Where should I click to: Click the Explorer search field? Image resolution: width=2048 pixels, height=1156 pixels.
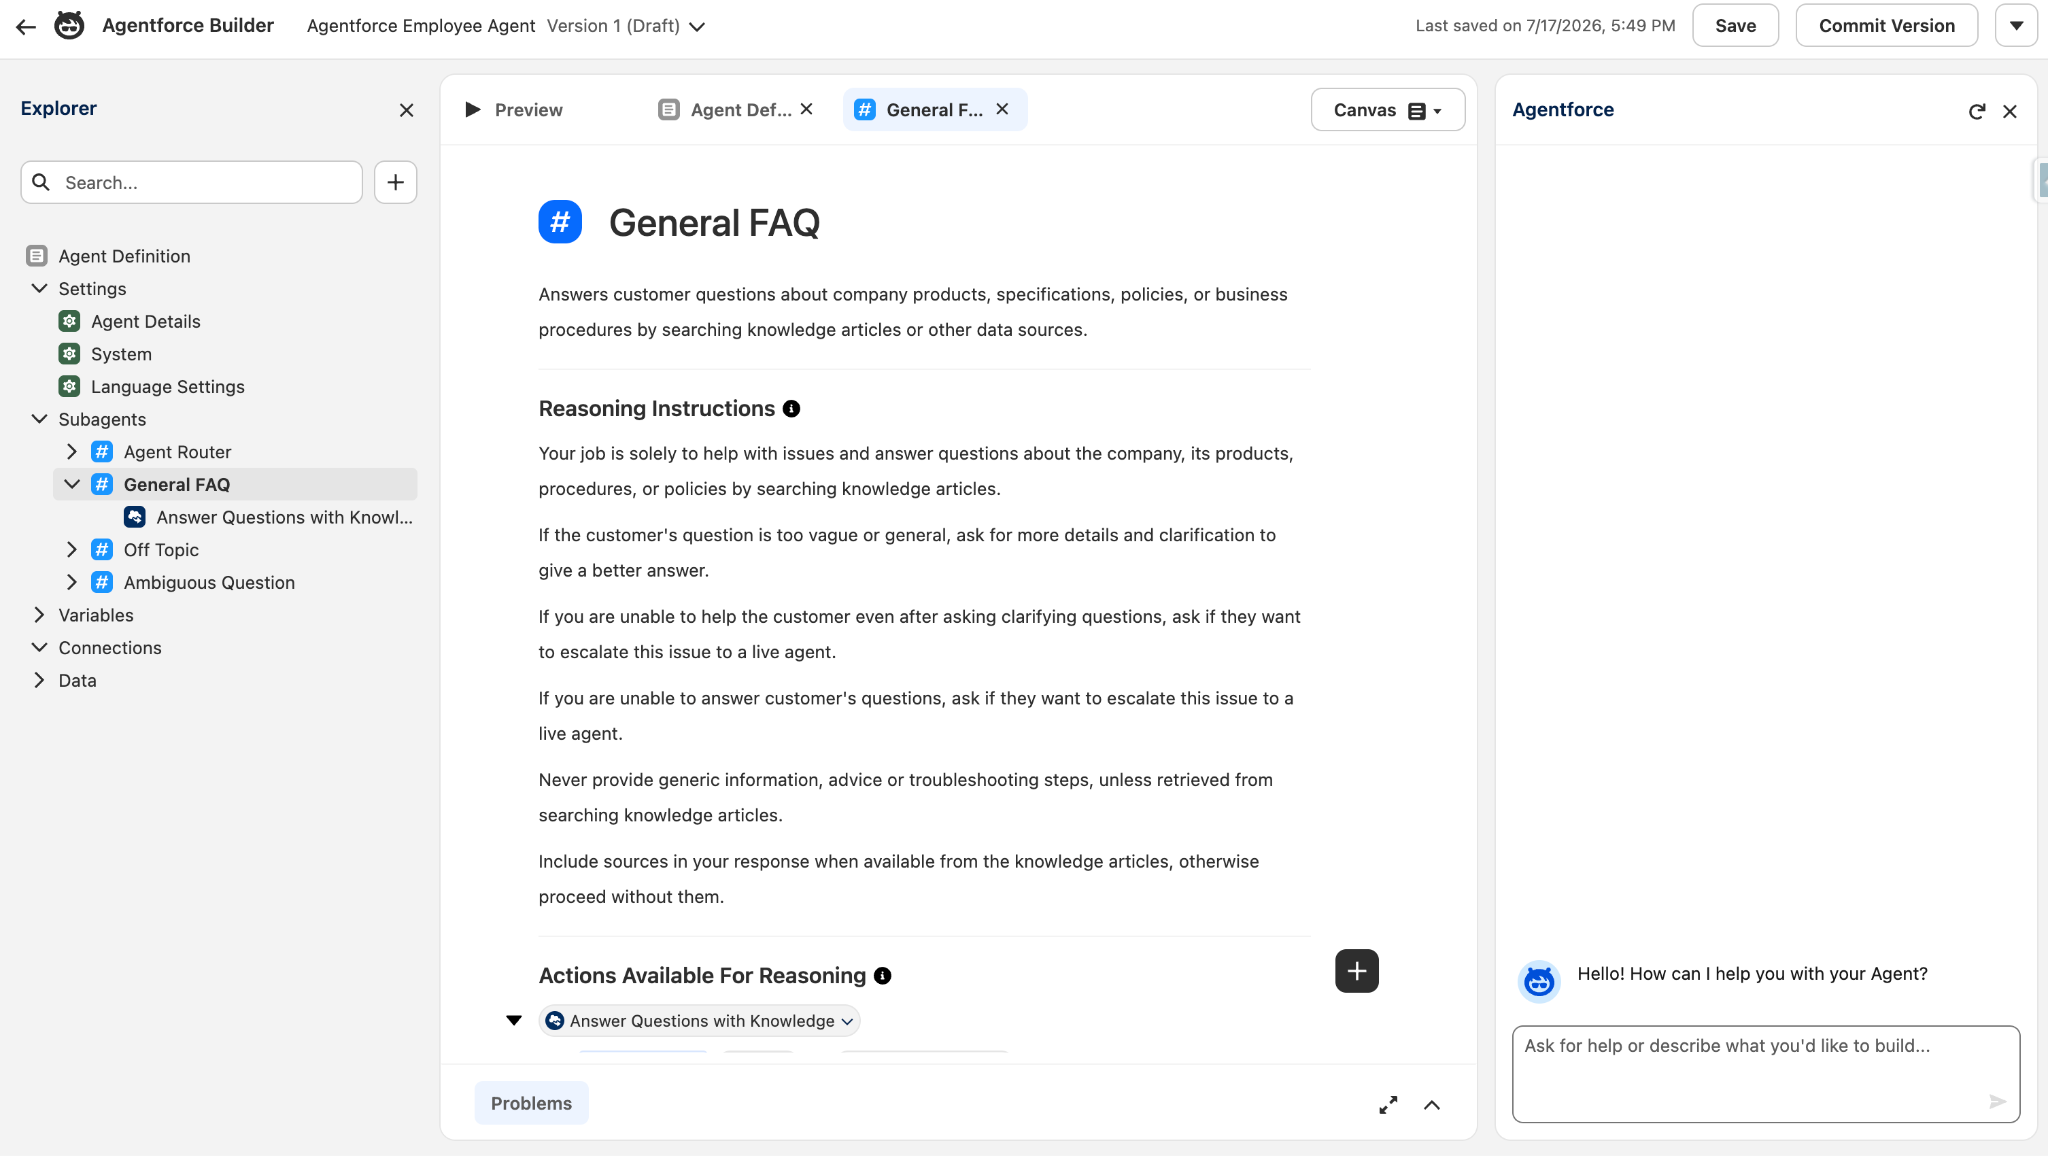tap(192, 182)
